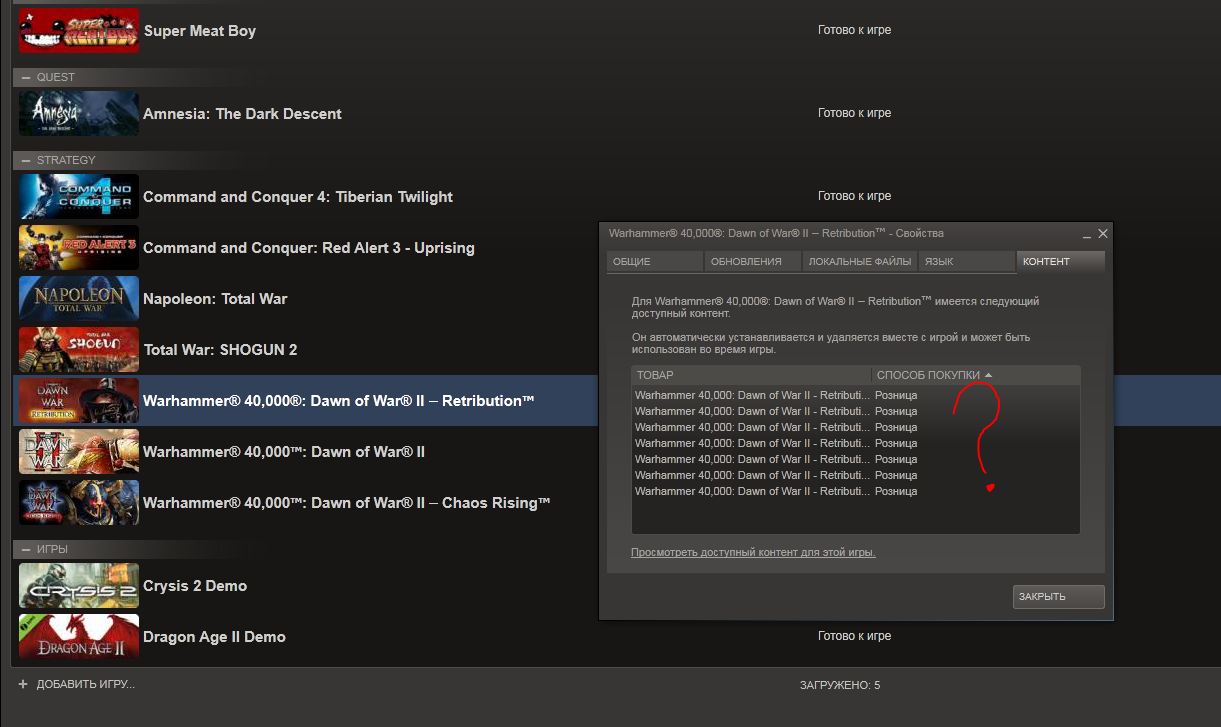Select Amnesia: The Dark Descent title
The height and width of the screenshot is (727, 1221).
pos(242,114)
